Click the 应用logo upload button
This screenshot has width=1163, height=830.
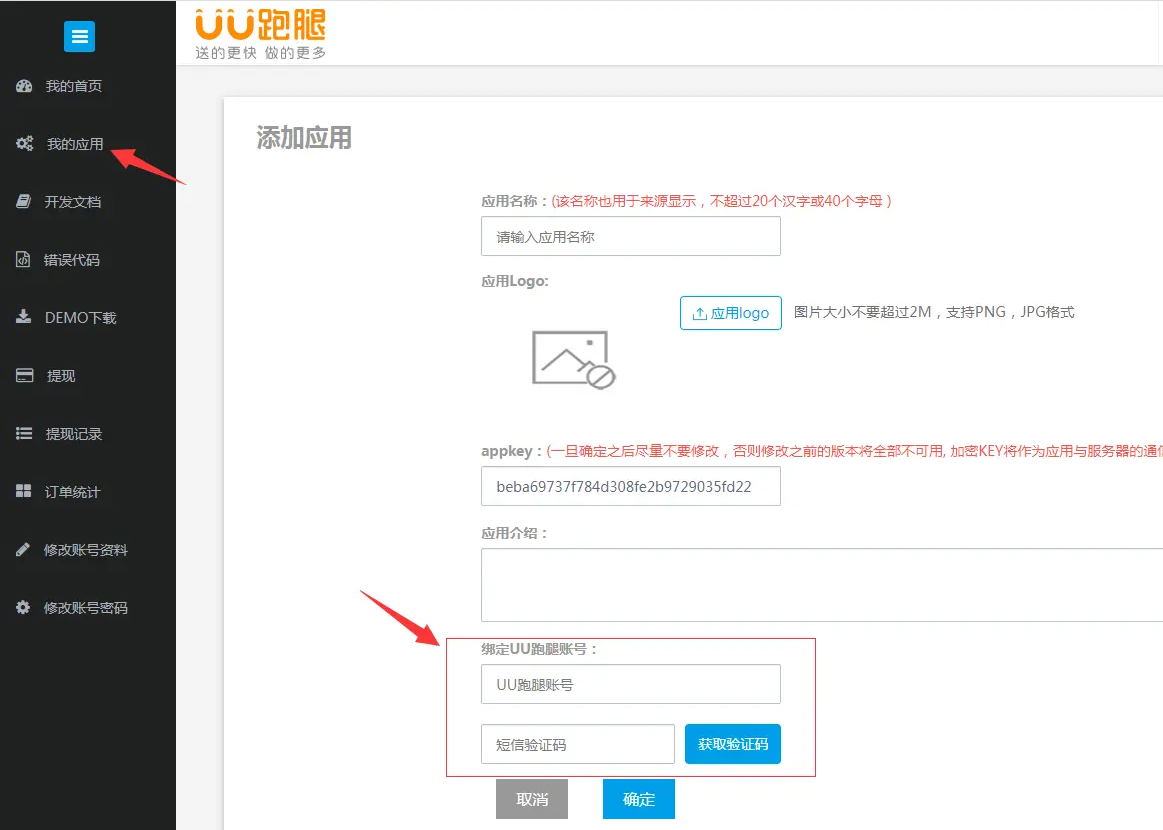[731, 313]
